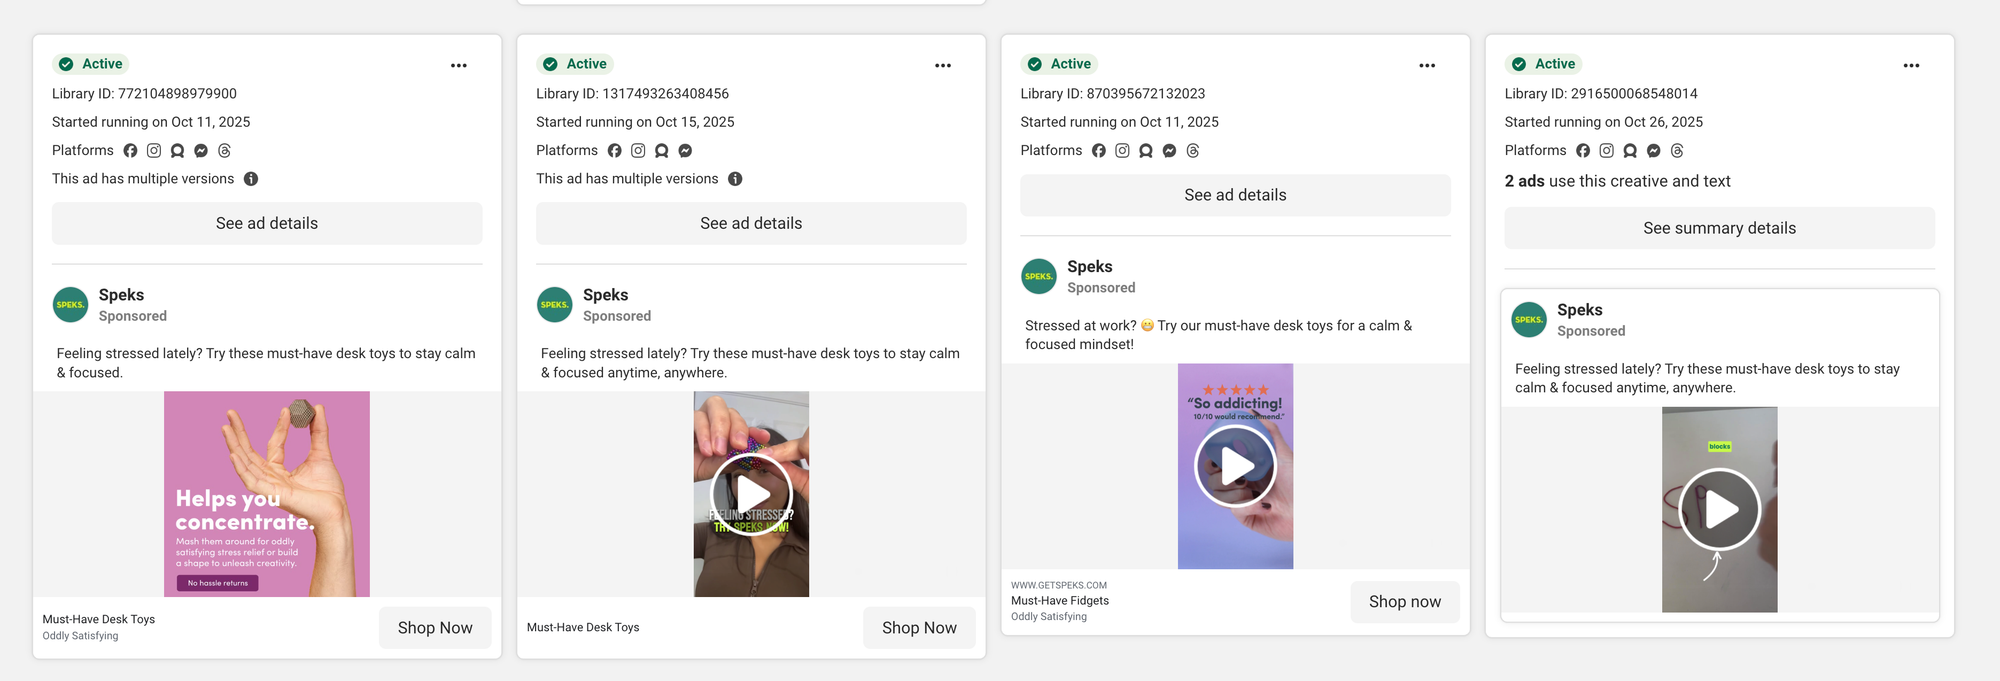The width and height of the screenshot is (2000, 681).
Task: Open options menu for ad 2916500068548014
Action: coord(1911,66)
